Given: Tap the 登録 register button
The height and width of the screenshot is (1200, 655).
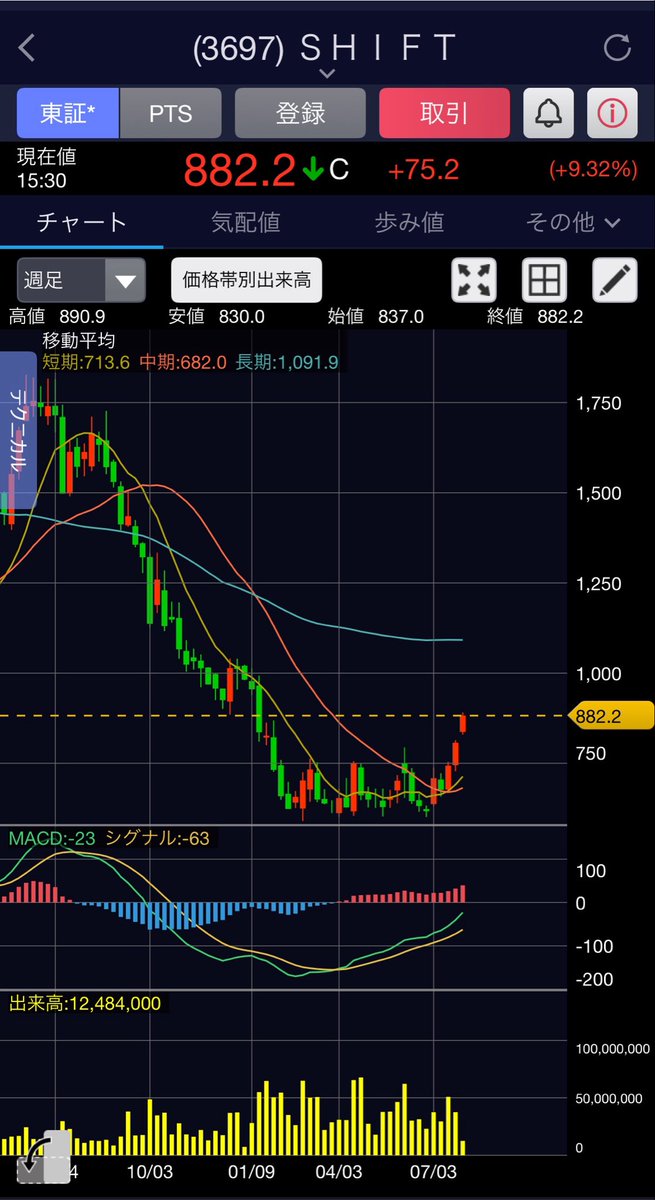Looking at the screenshot, I should tap(300, 113).
